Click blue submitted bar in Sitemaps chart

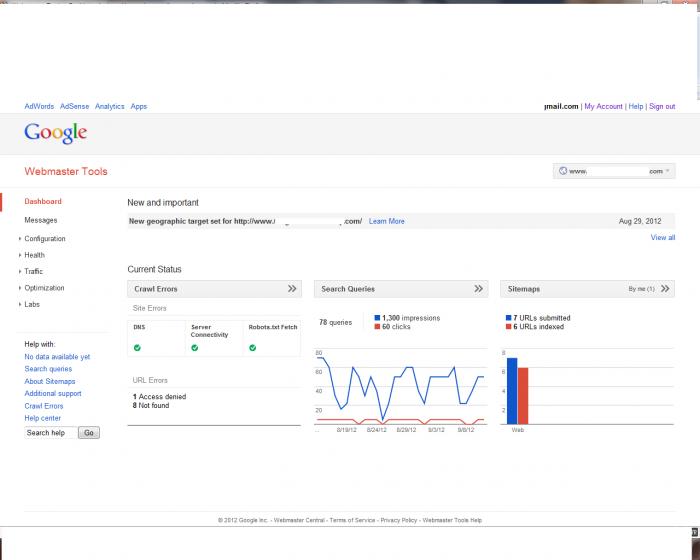point(512,391)
